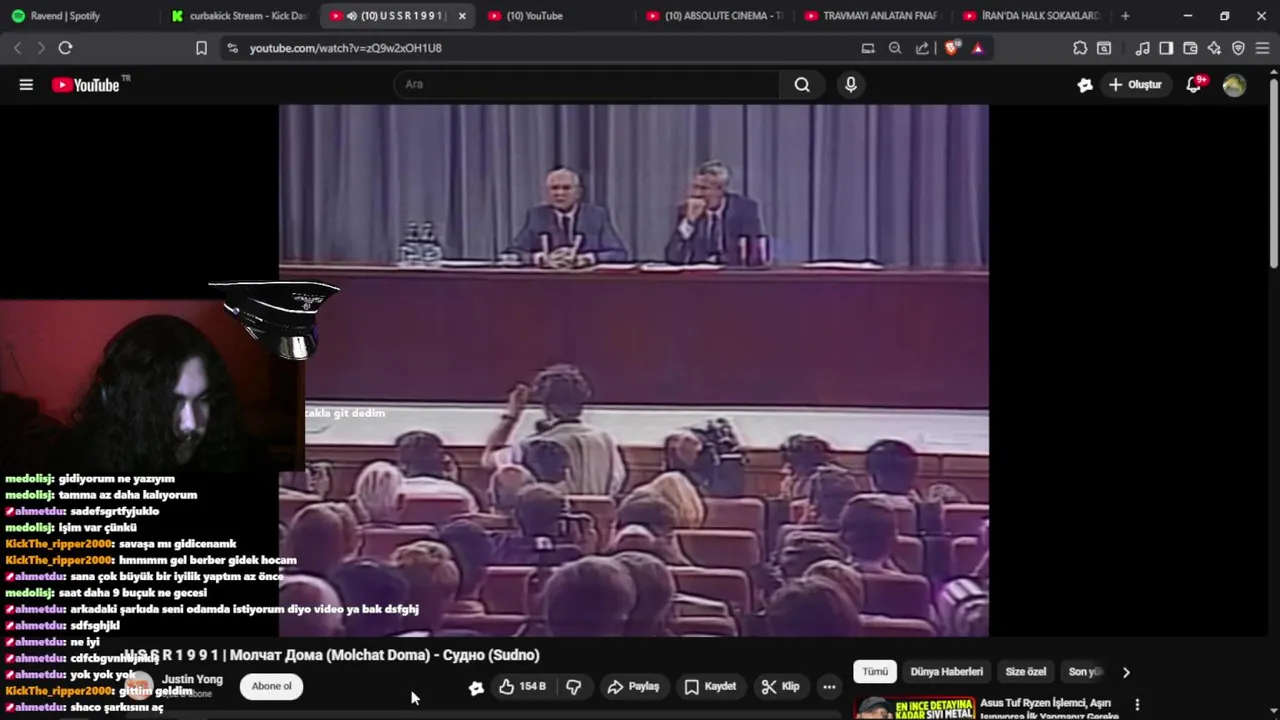The width and height of the screenshot is (1280, 720).
Task: Open the browser music note media control
Action: [x=1142, y=48]
